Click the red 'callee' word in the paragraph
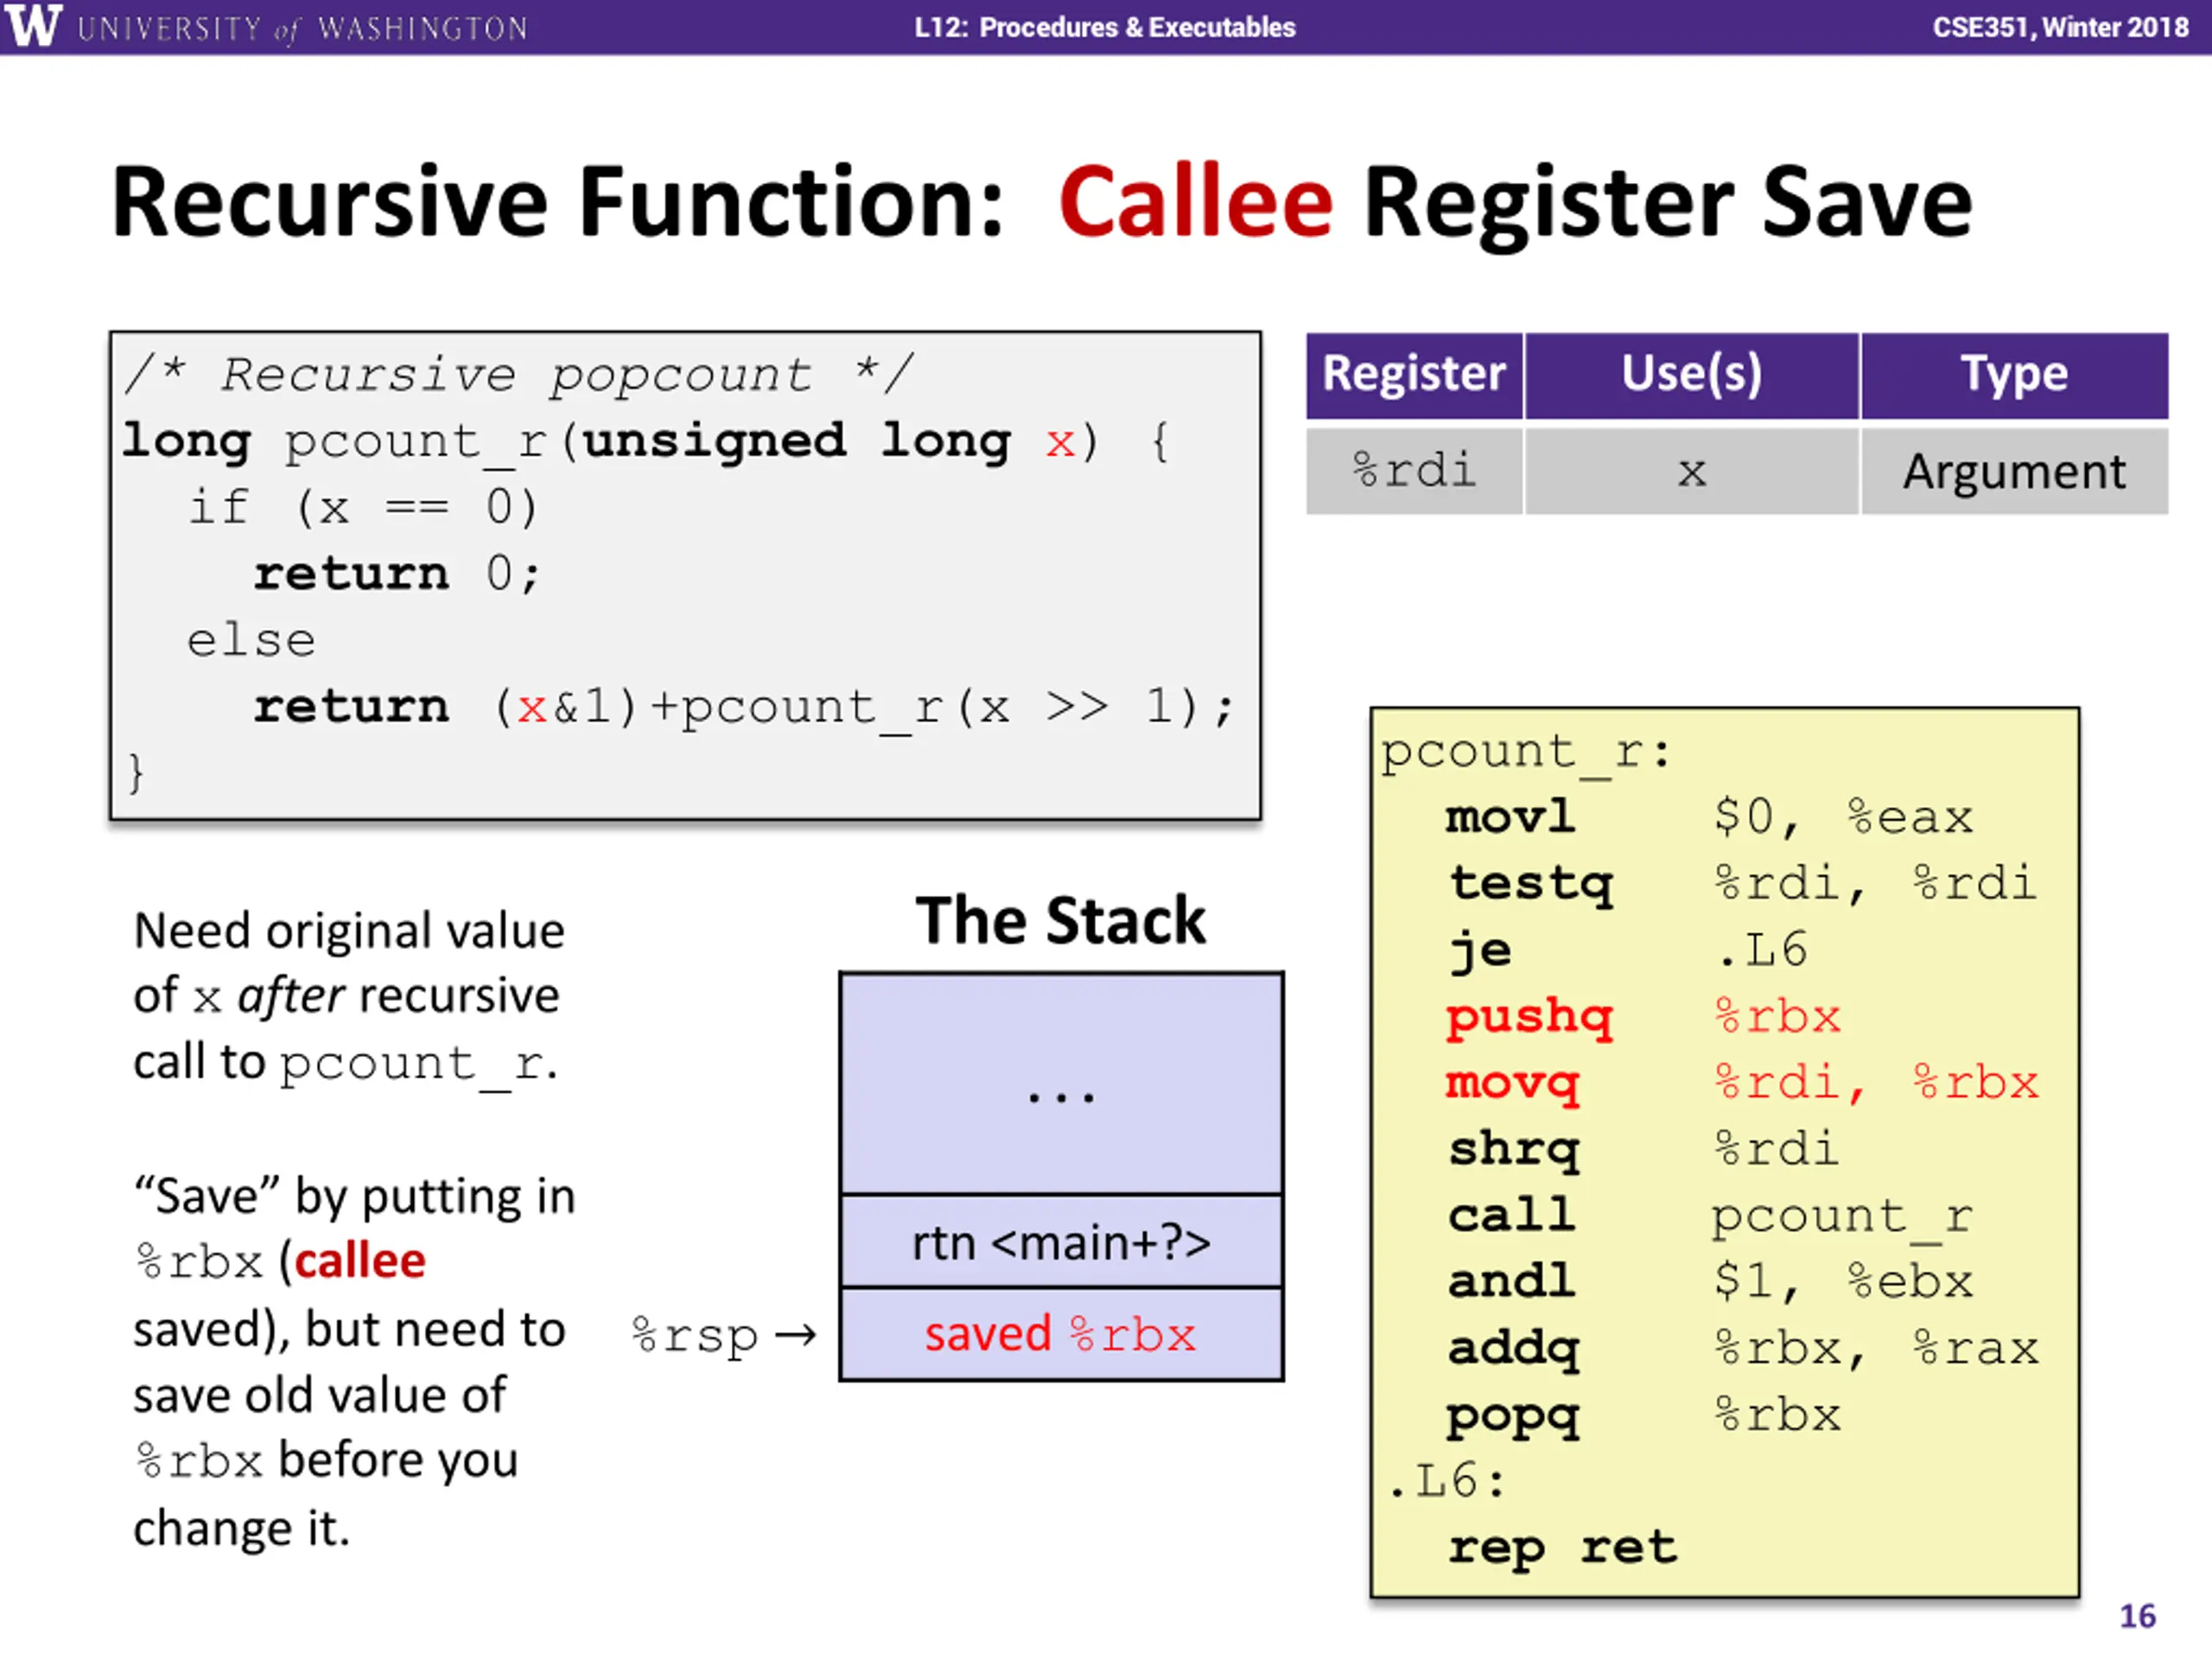 [x=360, y=1261]
